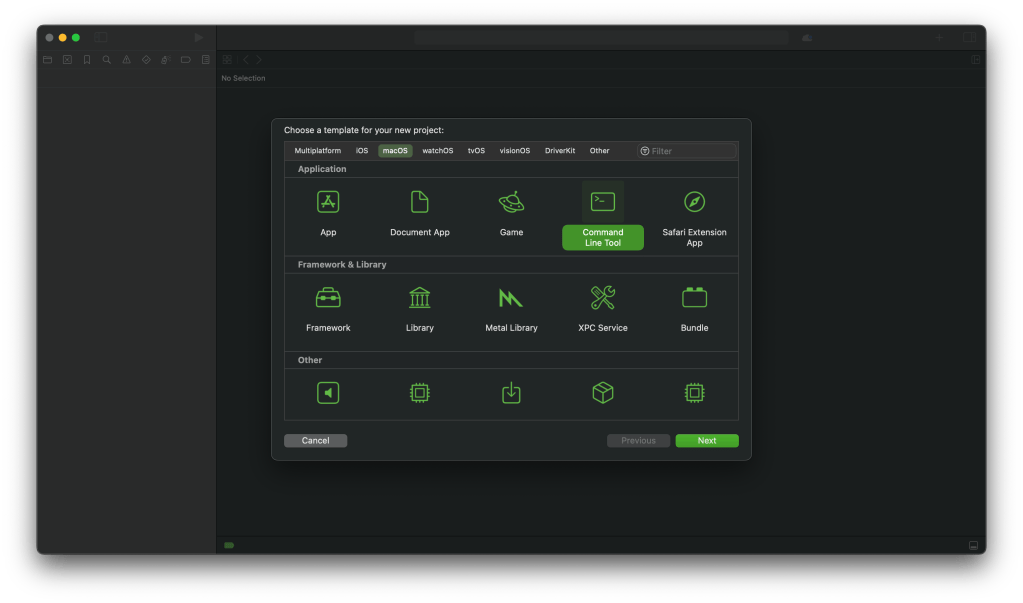Open the Multiplatform tab
The width and height of the screenshot is (1023, 603).
(317, 151)
